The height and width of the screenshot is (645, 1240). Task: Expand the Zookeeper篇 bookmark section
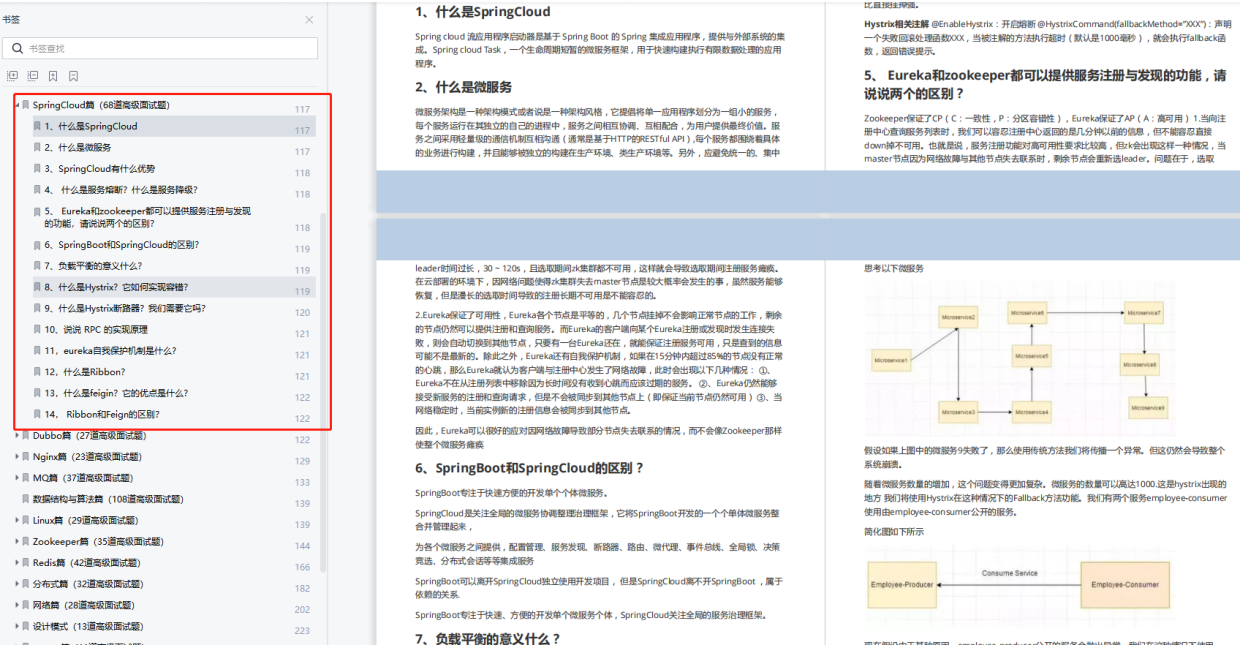pyautogui.click(x=16, y=541)
